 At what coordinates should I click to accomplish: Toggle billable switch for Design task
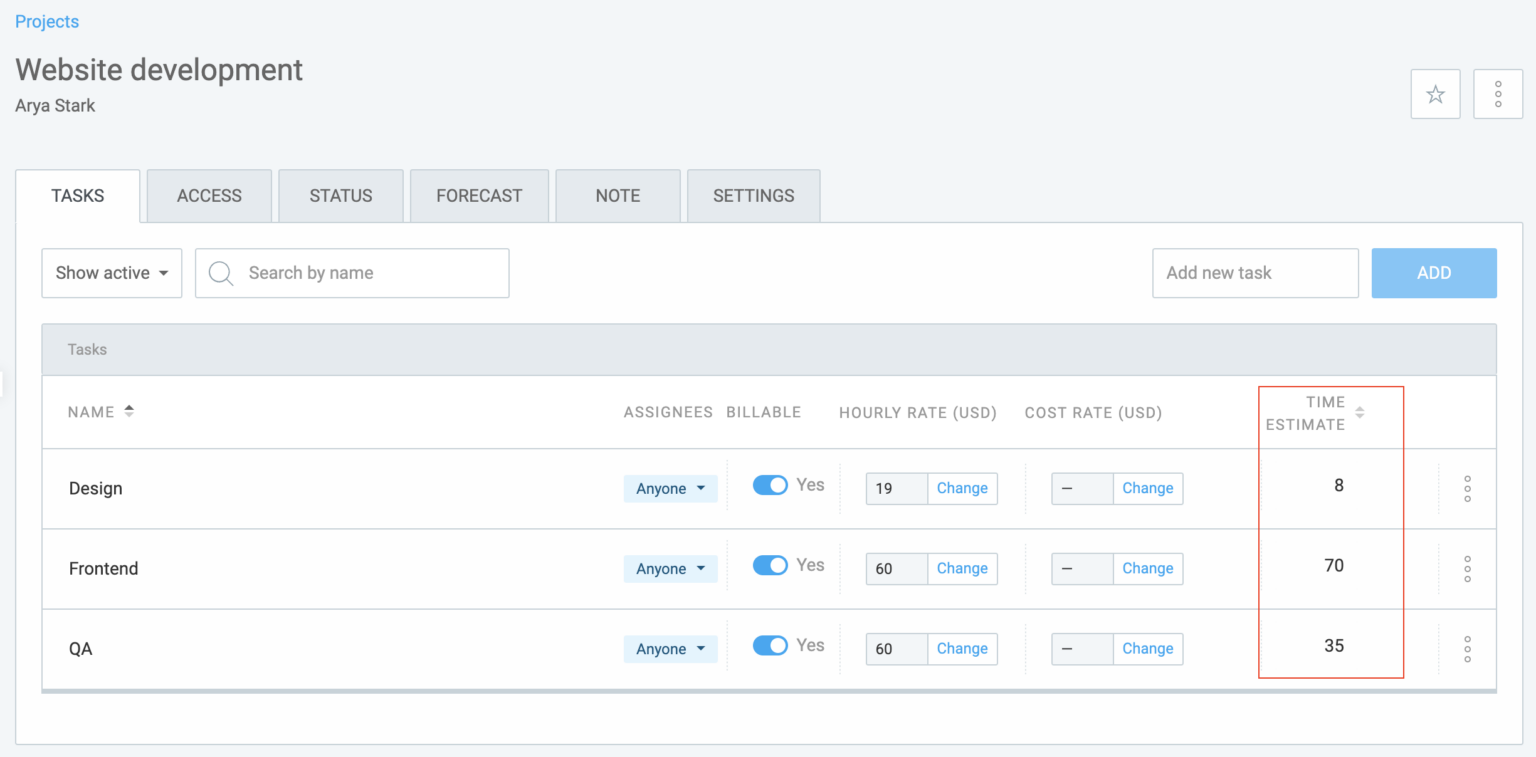(x=770, y=485)
